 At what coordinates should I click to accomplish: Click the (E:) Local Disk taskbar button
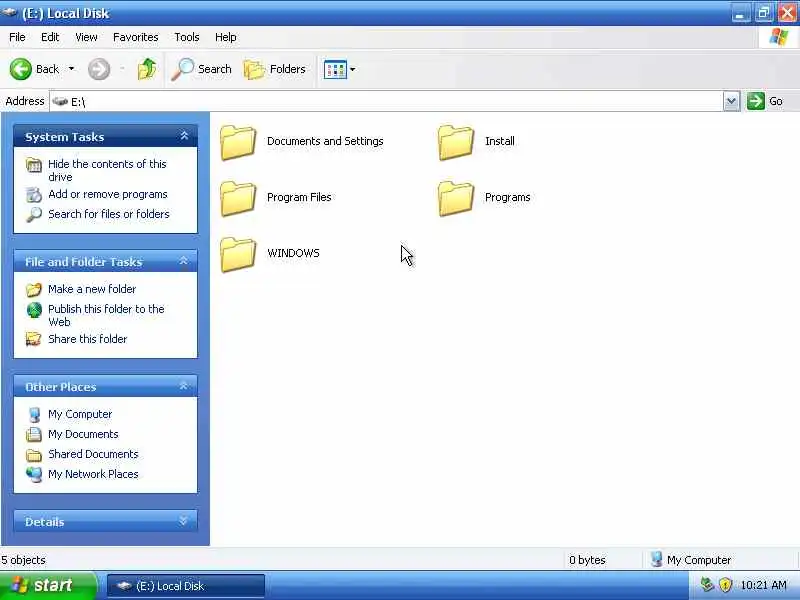[186, 586]
